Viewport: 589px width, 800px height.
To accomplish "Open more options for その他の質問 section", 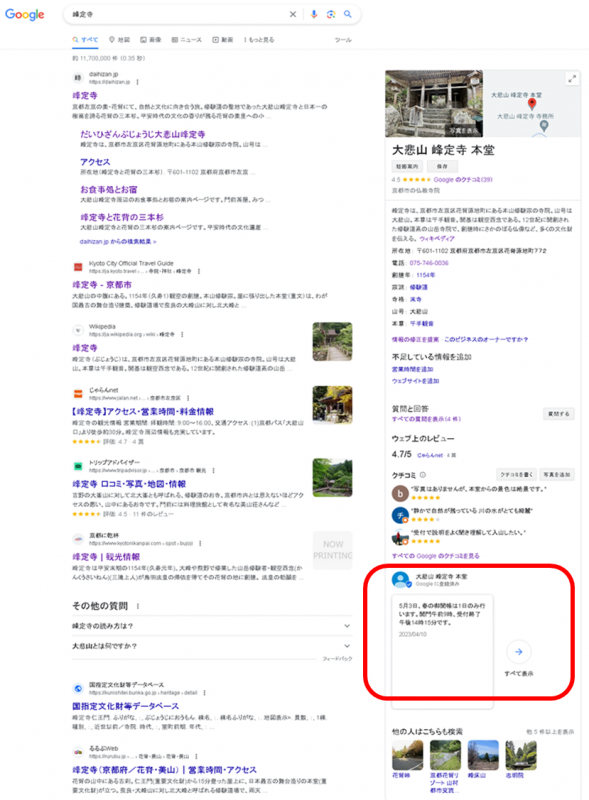I will click(138, 606).
